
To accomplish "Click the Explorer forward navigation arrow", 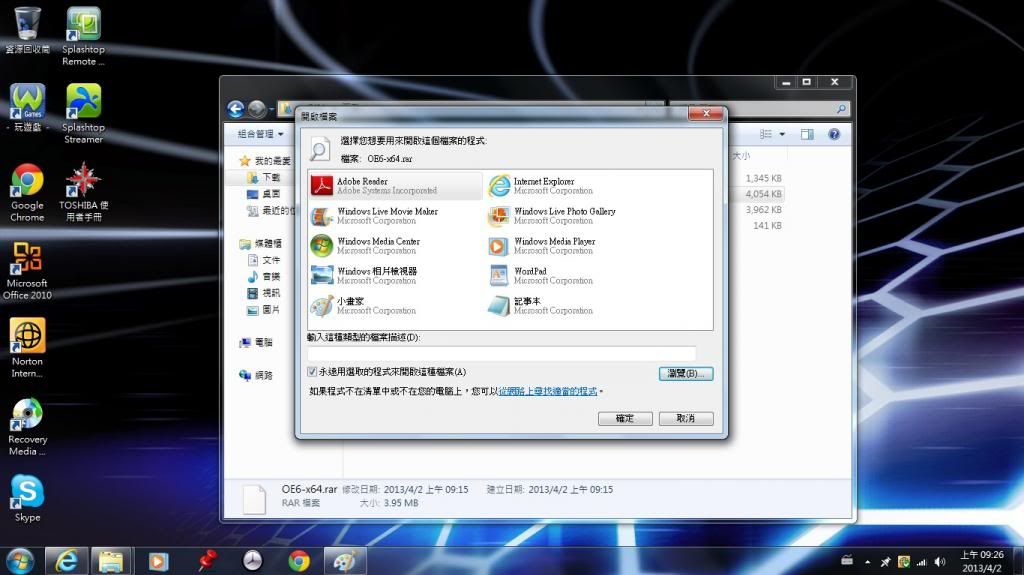I will click(257, 109).
